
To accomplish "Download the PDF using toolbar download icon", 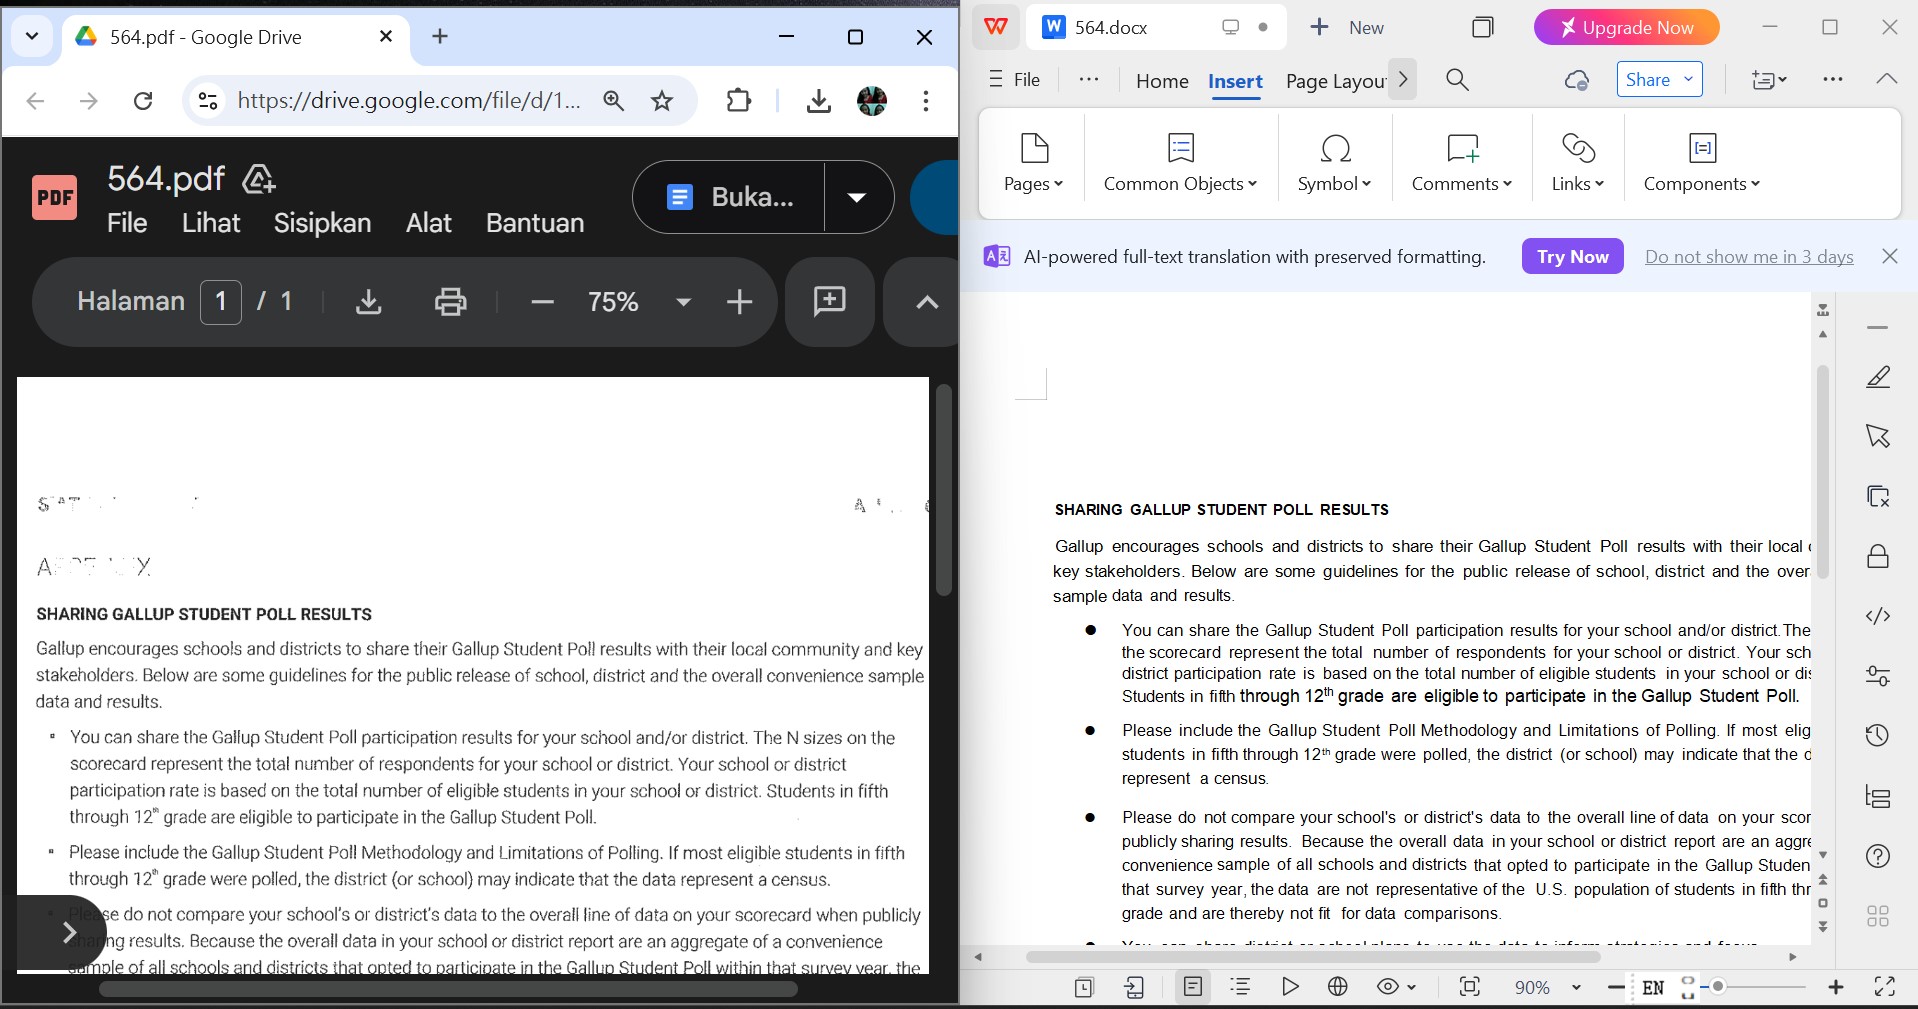I will (369, 302).
